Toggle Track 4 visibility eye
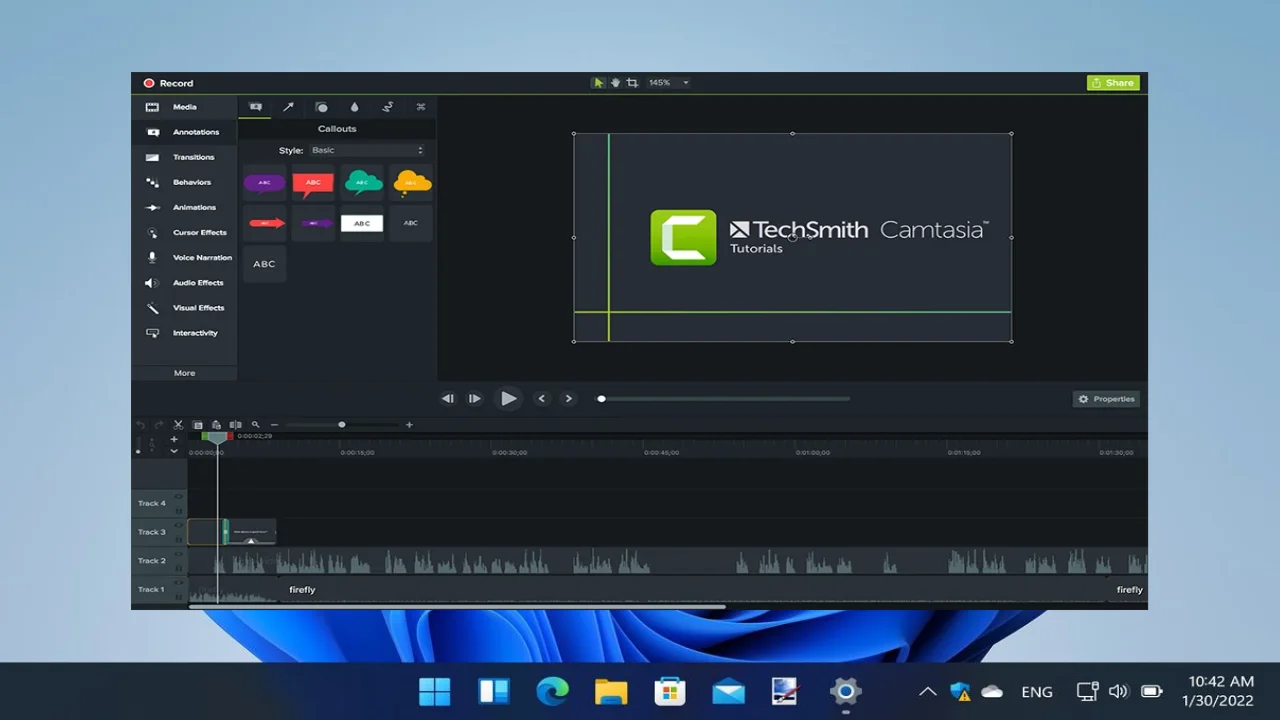The image size is (1280, 720). point(179,497)
